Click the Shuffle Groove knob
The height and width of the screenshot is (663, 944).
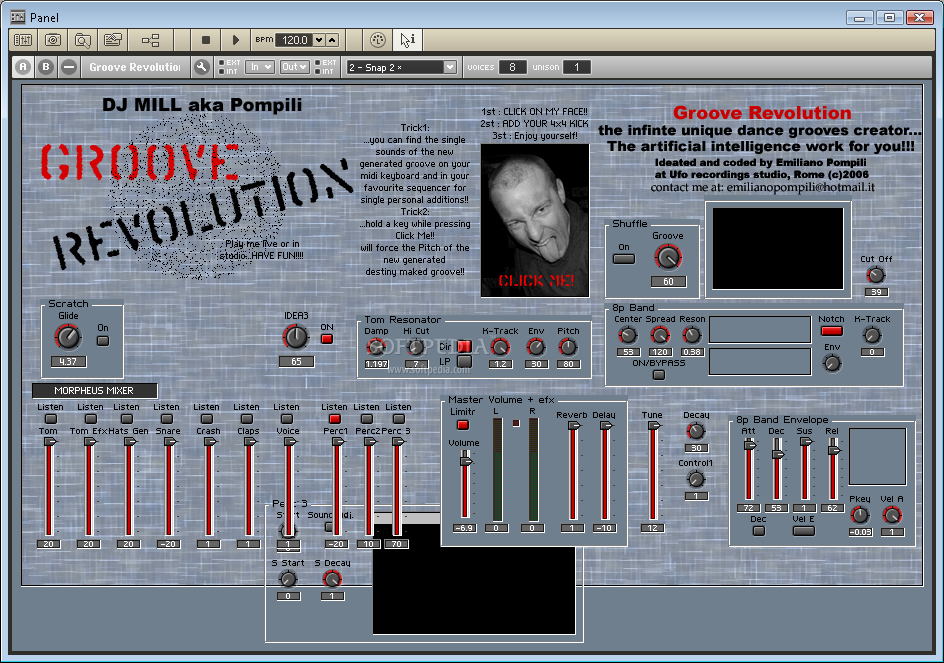pos(668,257)
